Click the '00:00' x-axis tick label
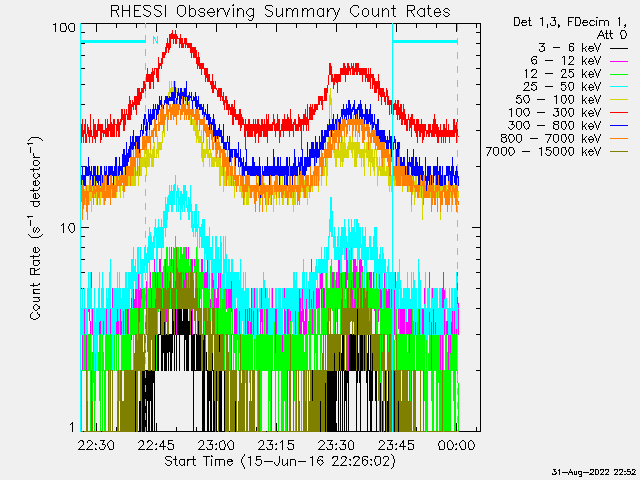 pyautogui.click(x=457, y=444)
